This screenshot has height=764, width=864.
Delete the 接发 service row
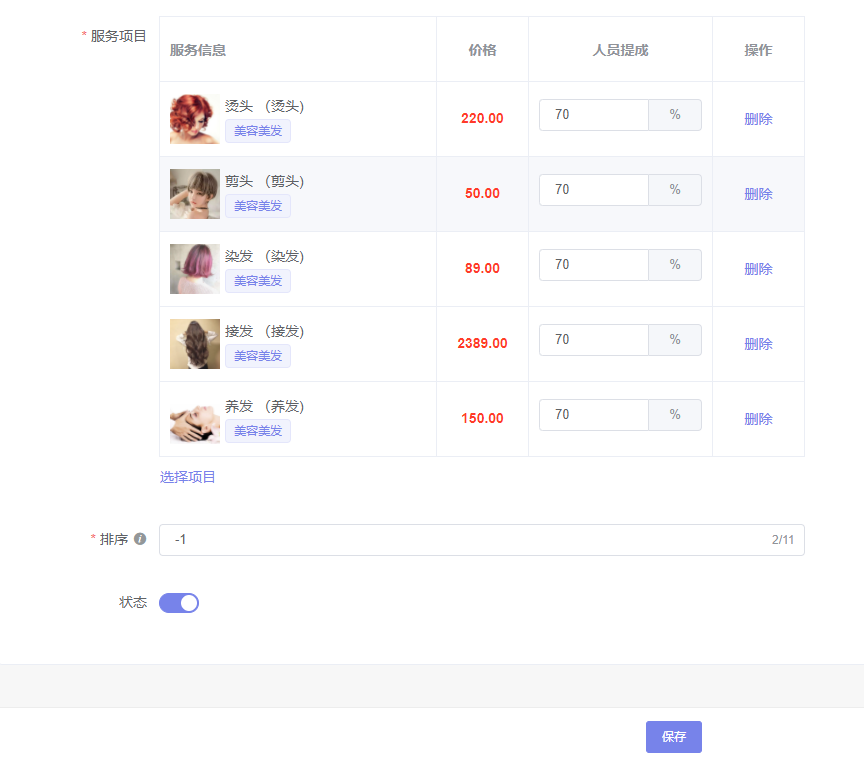758,344
